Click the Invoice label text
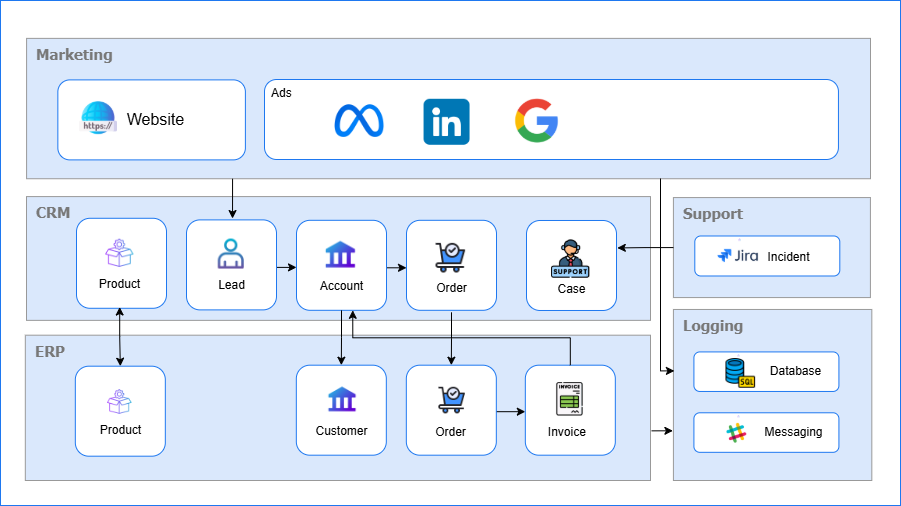This screenshot has height=506, width=901. pos(567,432)
